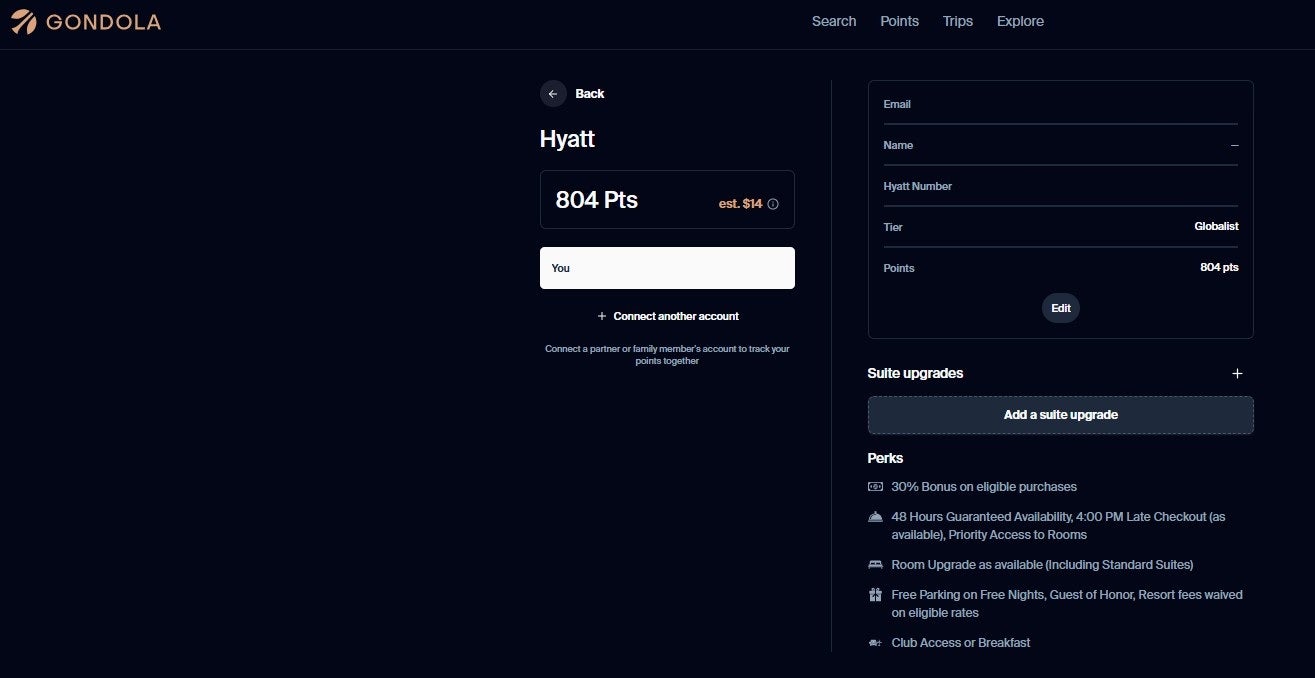
Task: Click the Hyatt heading
Action: (x=567, y=139)
